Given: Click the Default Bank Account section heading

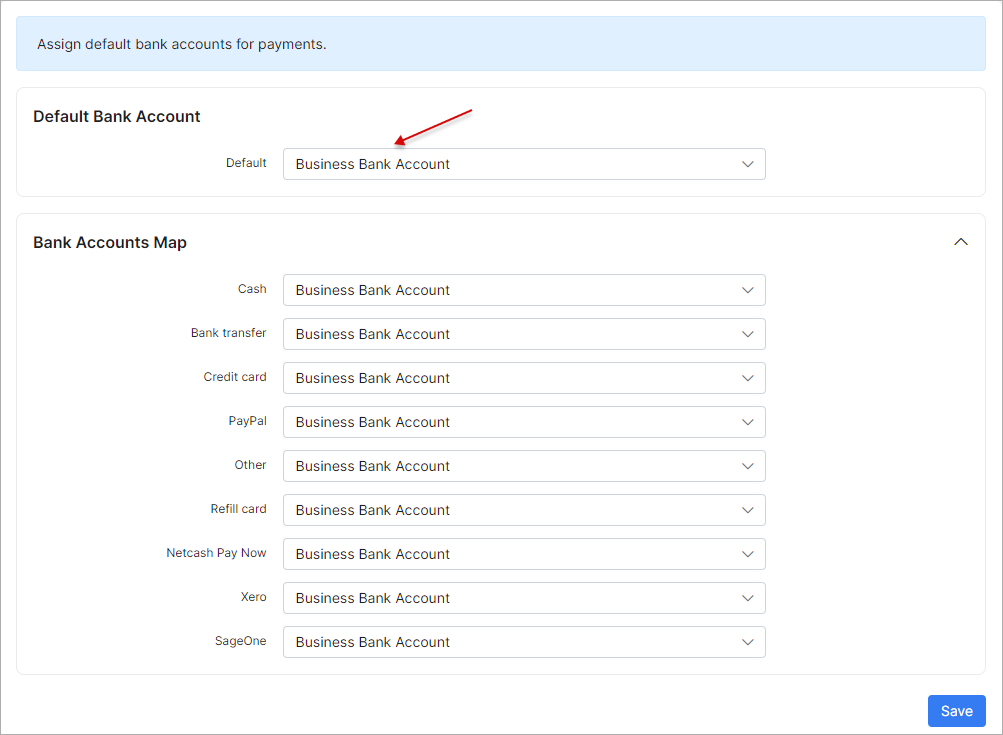Looking at the screenshot, I should pyautogui.click(x=116, y=116).
